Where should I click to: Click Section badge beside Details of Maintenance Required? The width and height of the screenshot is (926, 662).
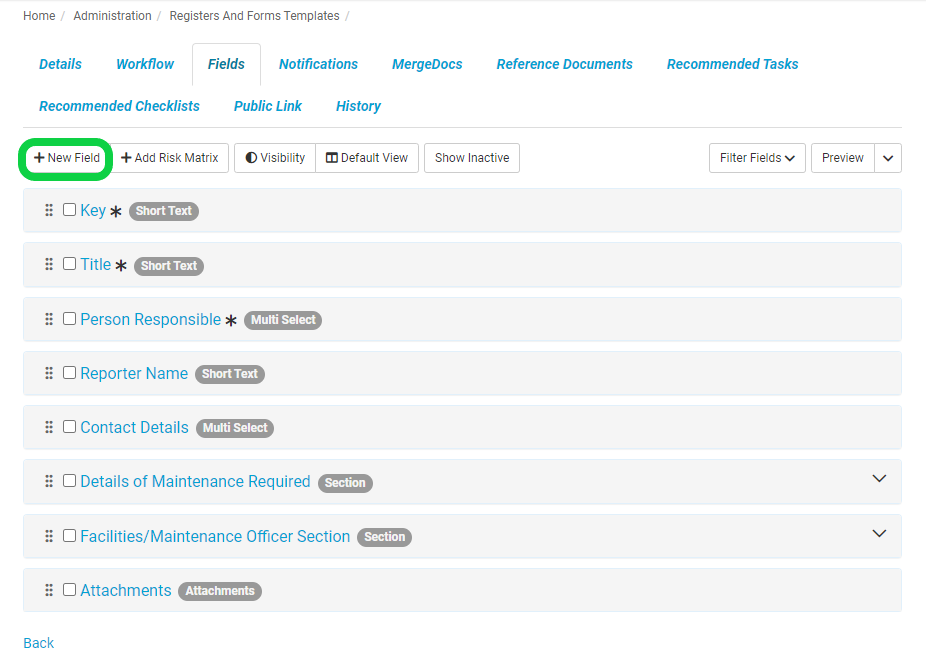(x=345, y=482)
